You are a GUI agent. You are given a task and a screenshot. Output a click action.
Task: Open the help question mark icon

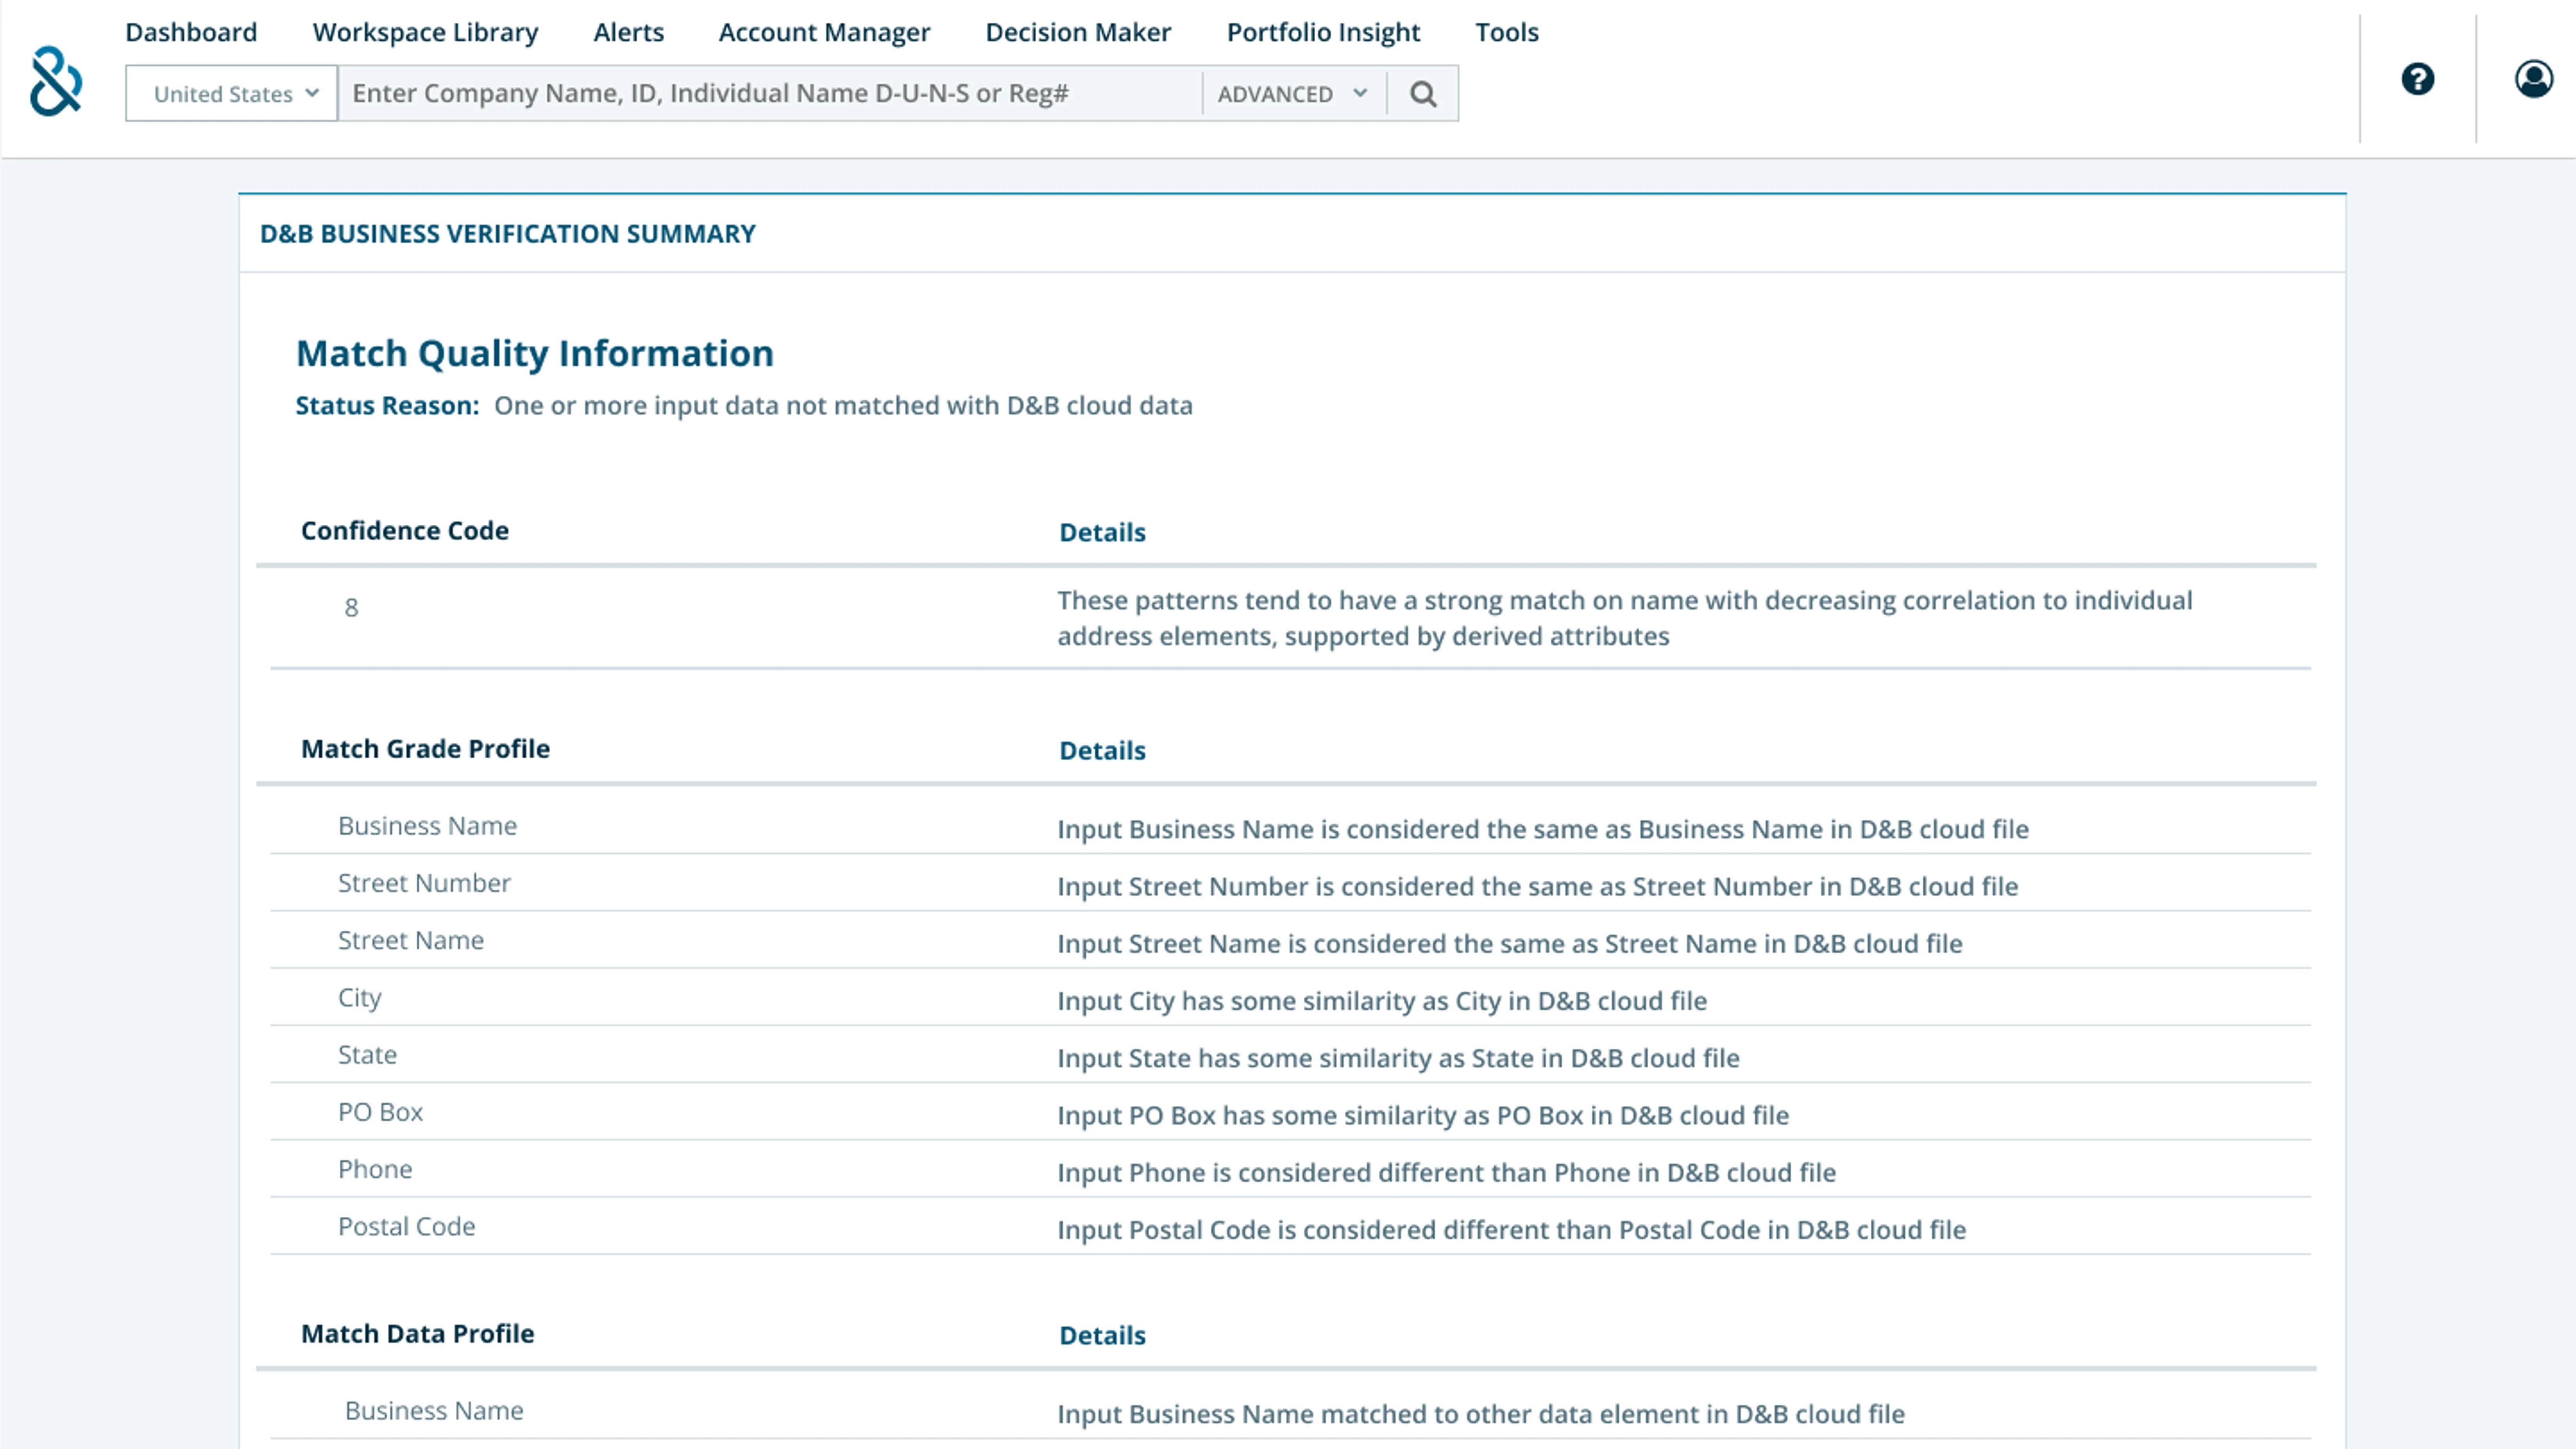[2417, 79]
